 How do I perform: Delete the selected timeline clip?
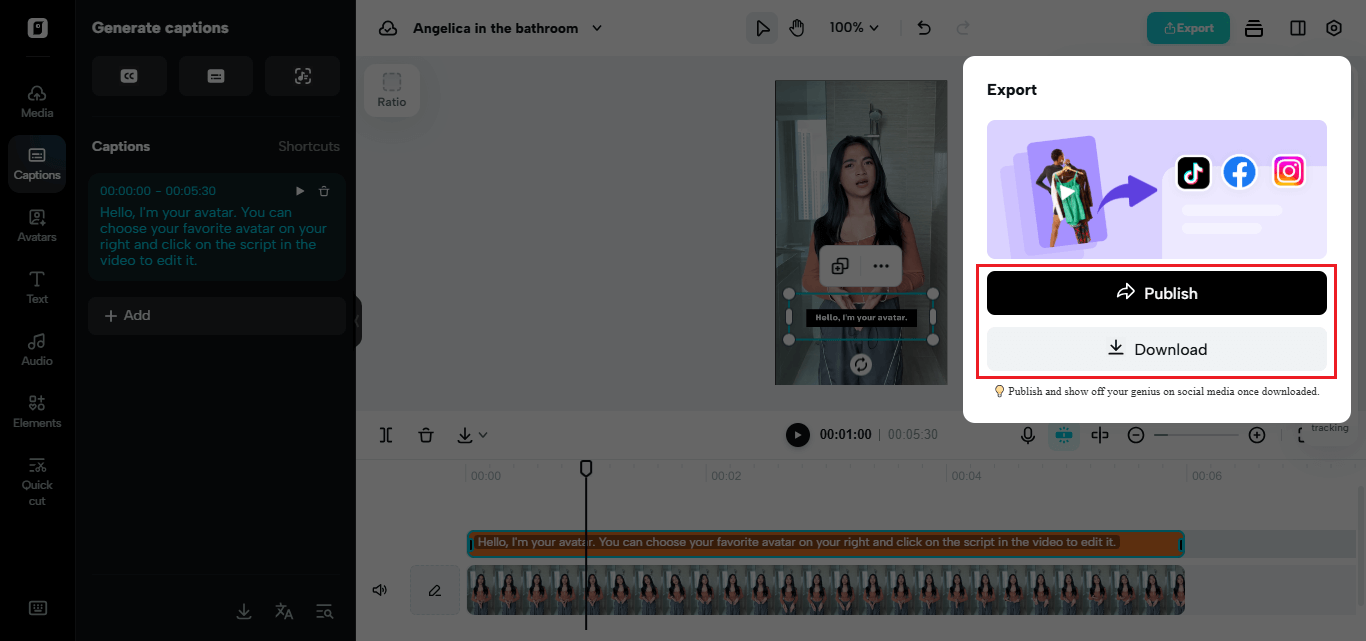click(426, 435)
